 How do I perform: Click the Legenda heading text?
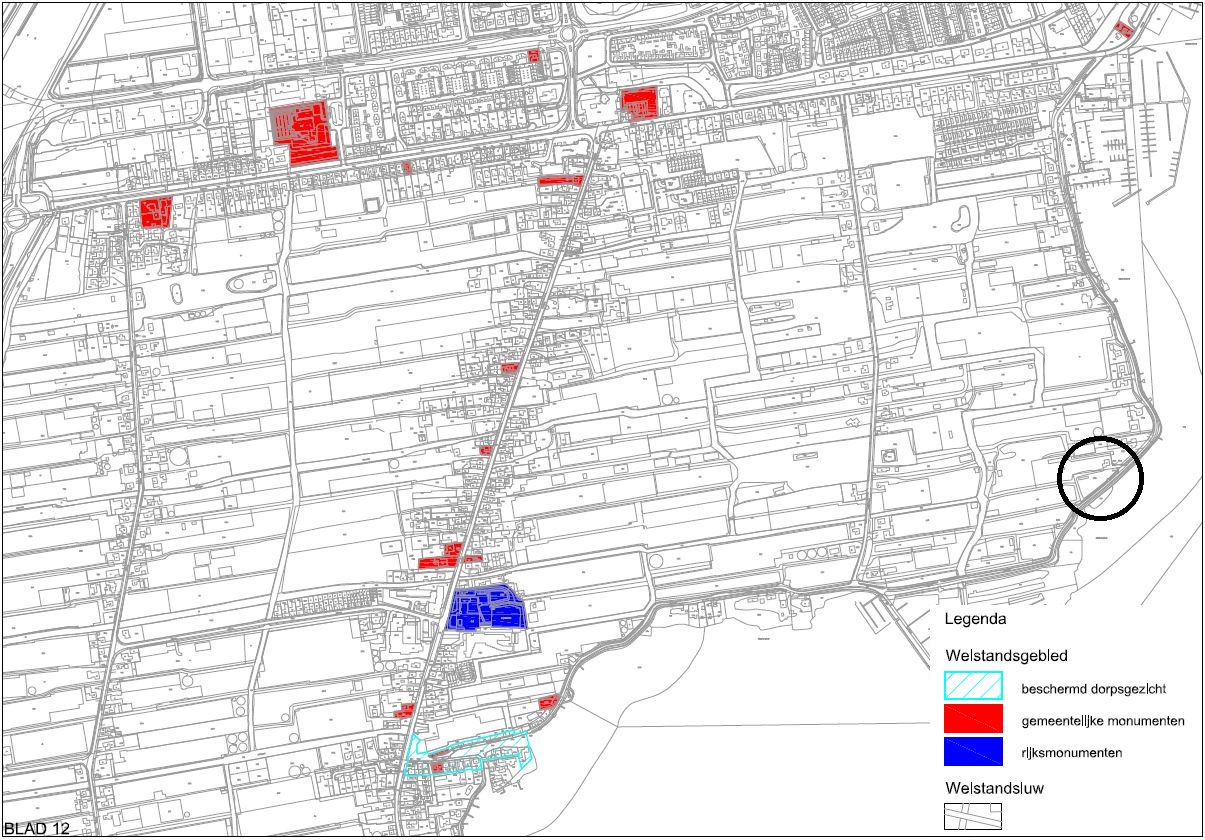click(x=973, y=620)
